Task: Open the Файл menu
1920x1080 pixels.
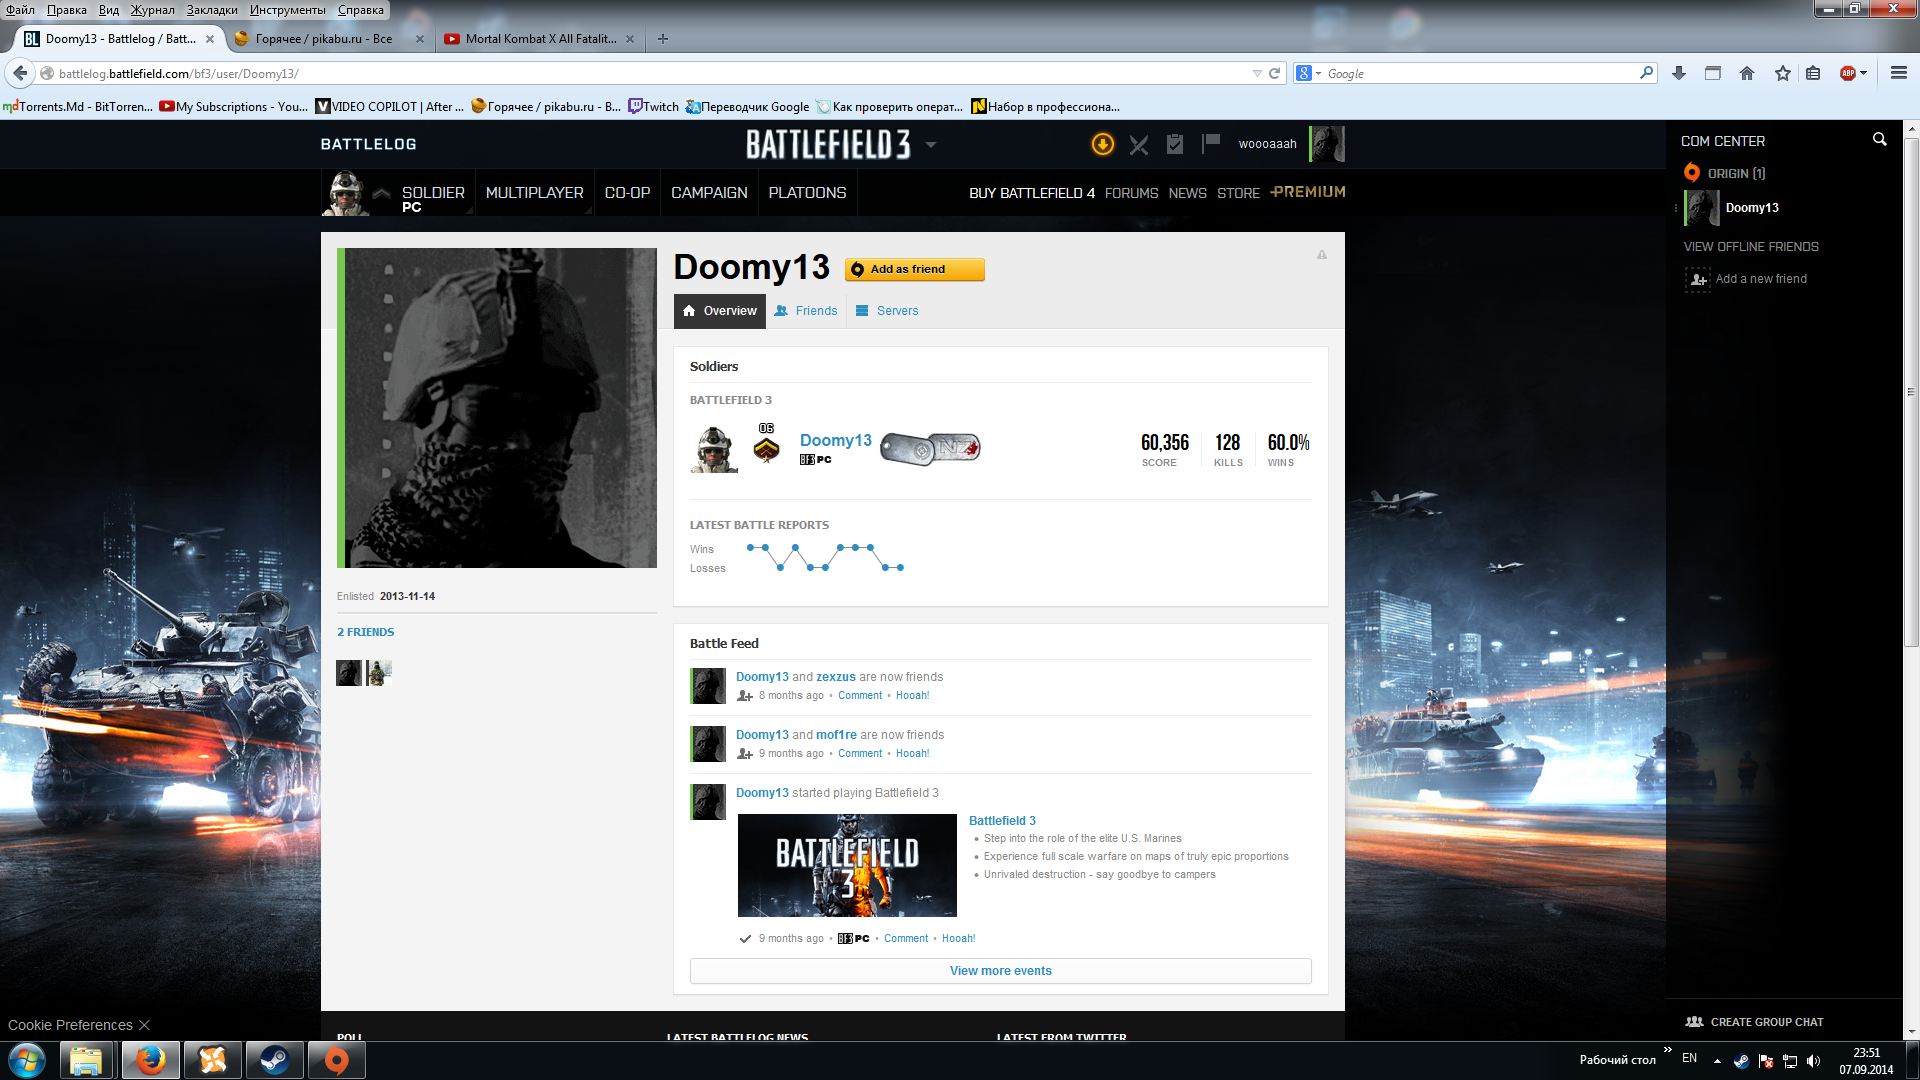Action: point(20,10)
